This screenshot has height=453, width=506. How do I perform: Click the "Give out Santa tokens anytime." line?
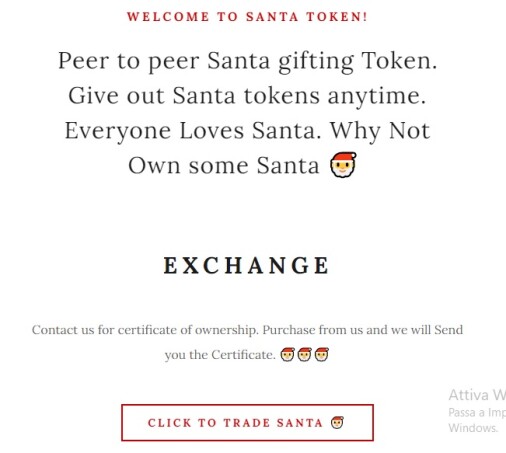coord(247,96)
